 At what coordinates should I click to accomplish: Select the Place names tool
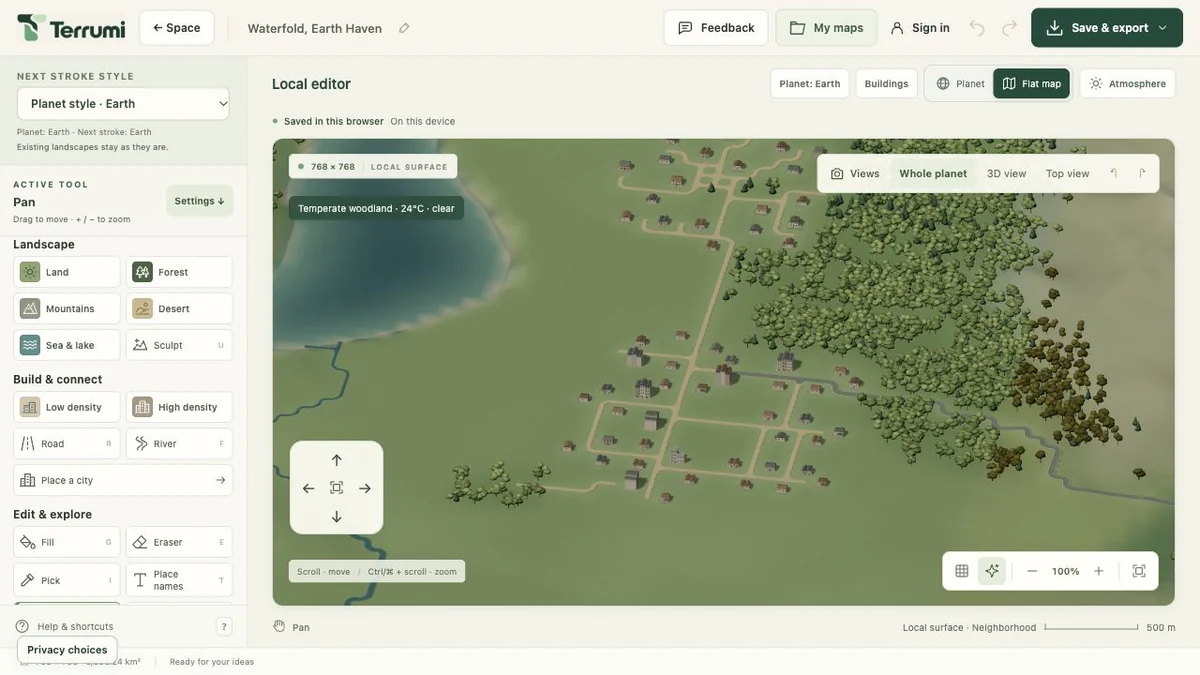[x=179, y=580]
